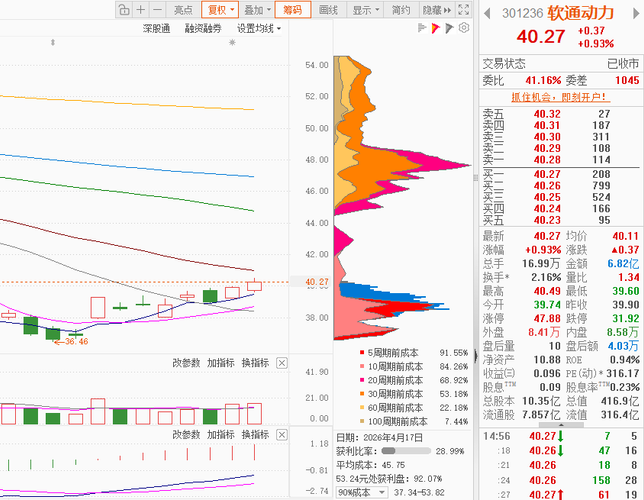Click 60周期前成本 legend entry
The image size is (644, 500).
[x=414, y=408]
